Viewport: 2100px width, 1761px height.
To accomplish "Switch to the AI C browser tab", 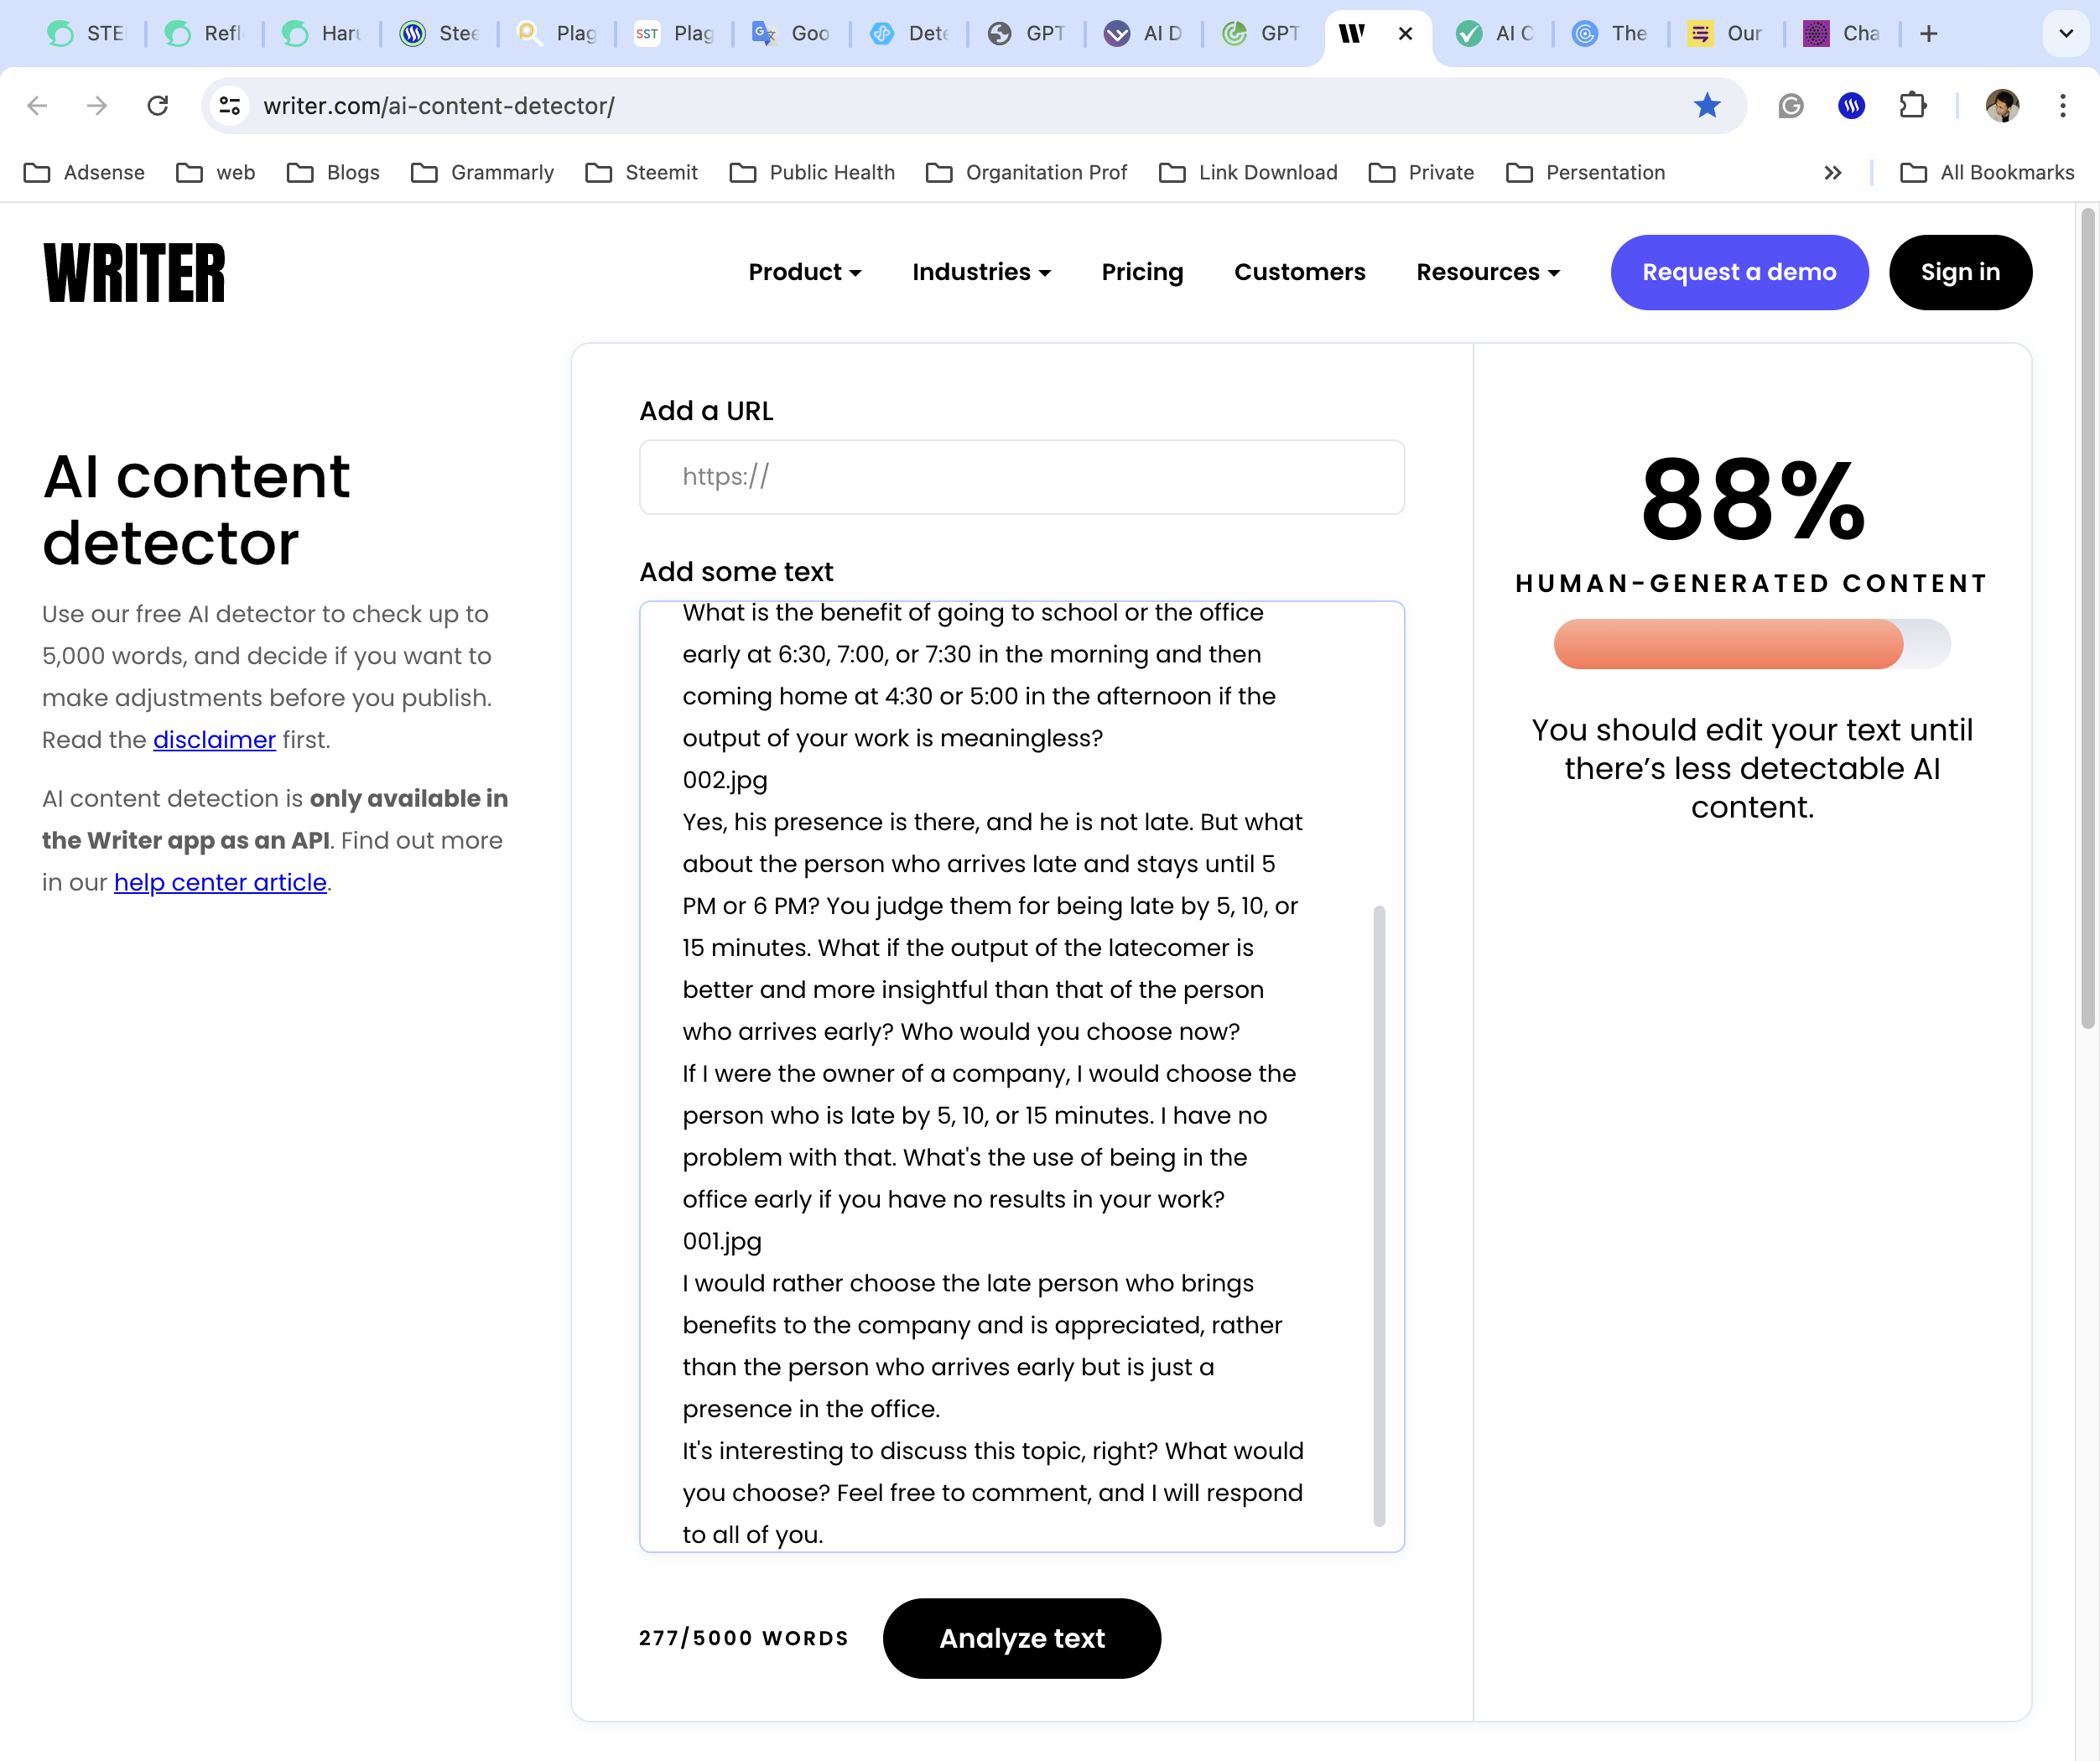I will coord(1495,34).
